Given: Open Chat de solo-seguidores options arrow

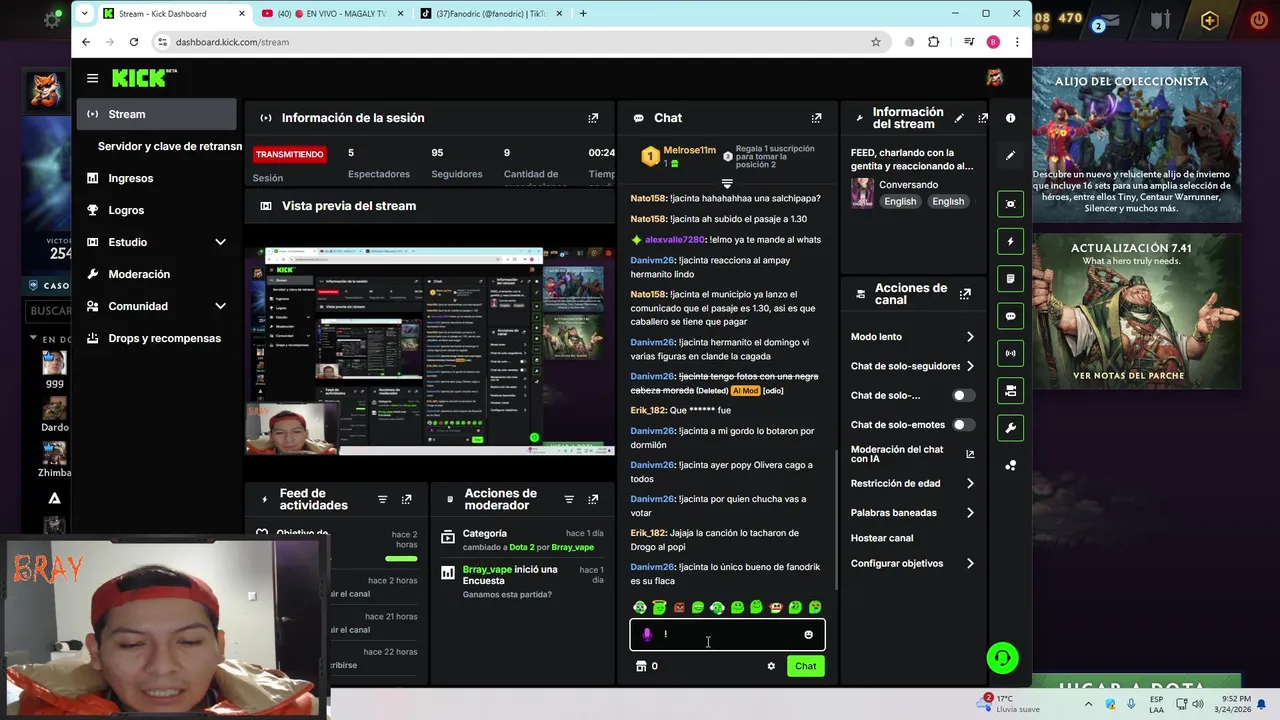Looking at the screenshot, I should [970, 366].
